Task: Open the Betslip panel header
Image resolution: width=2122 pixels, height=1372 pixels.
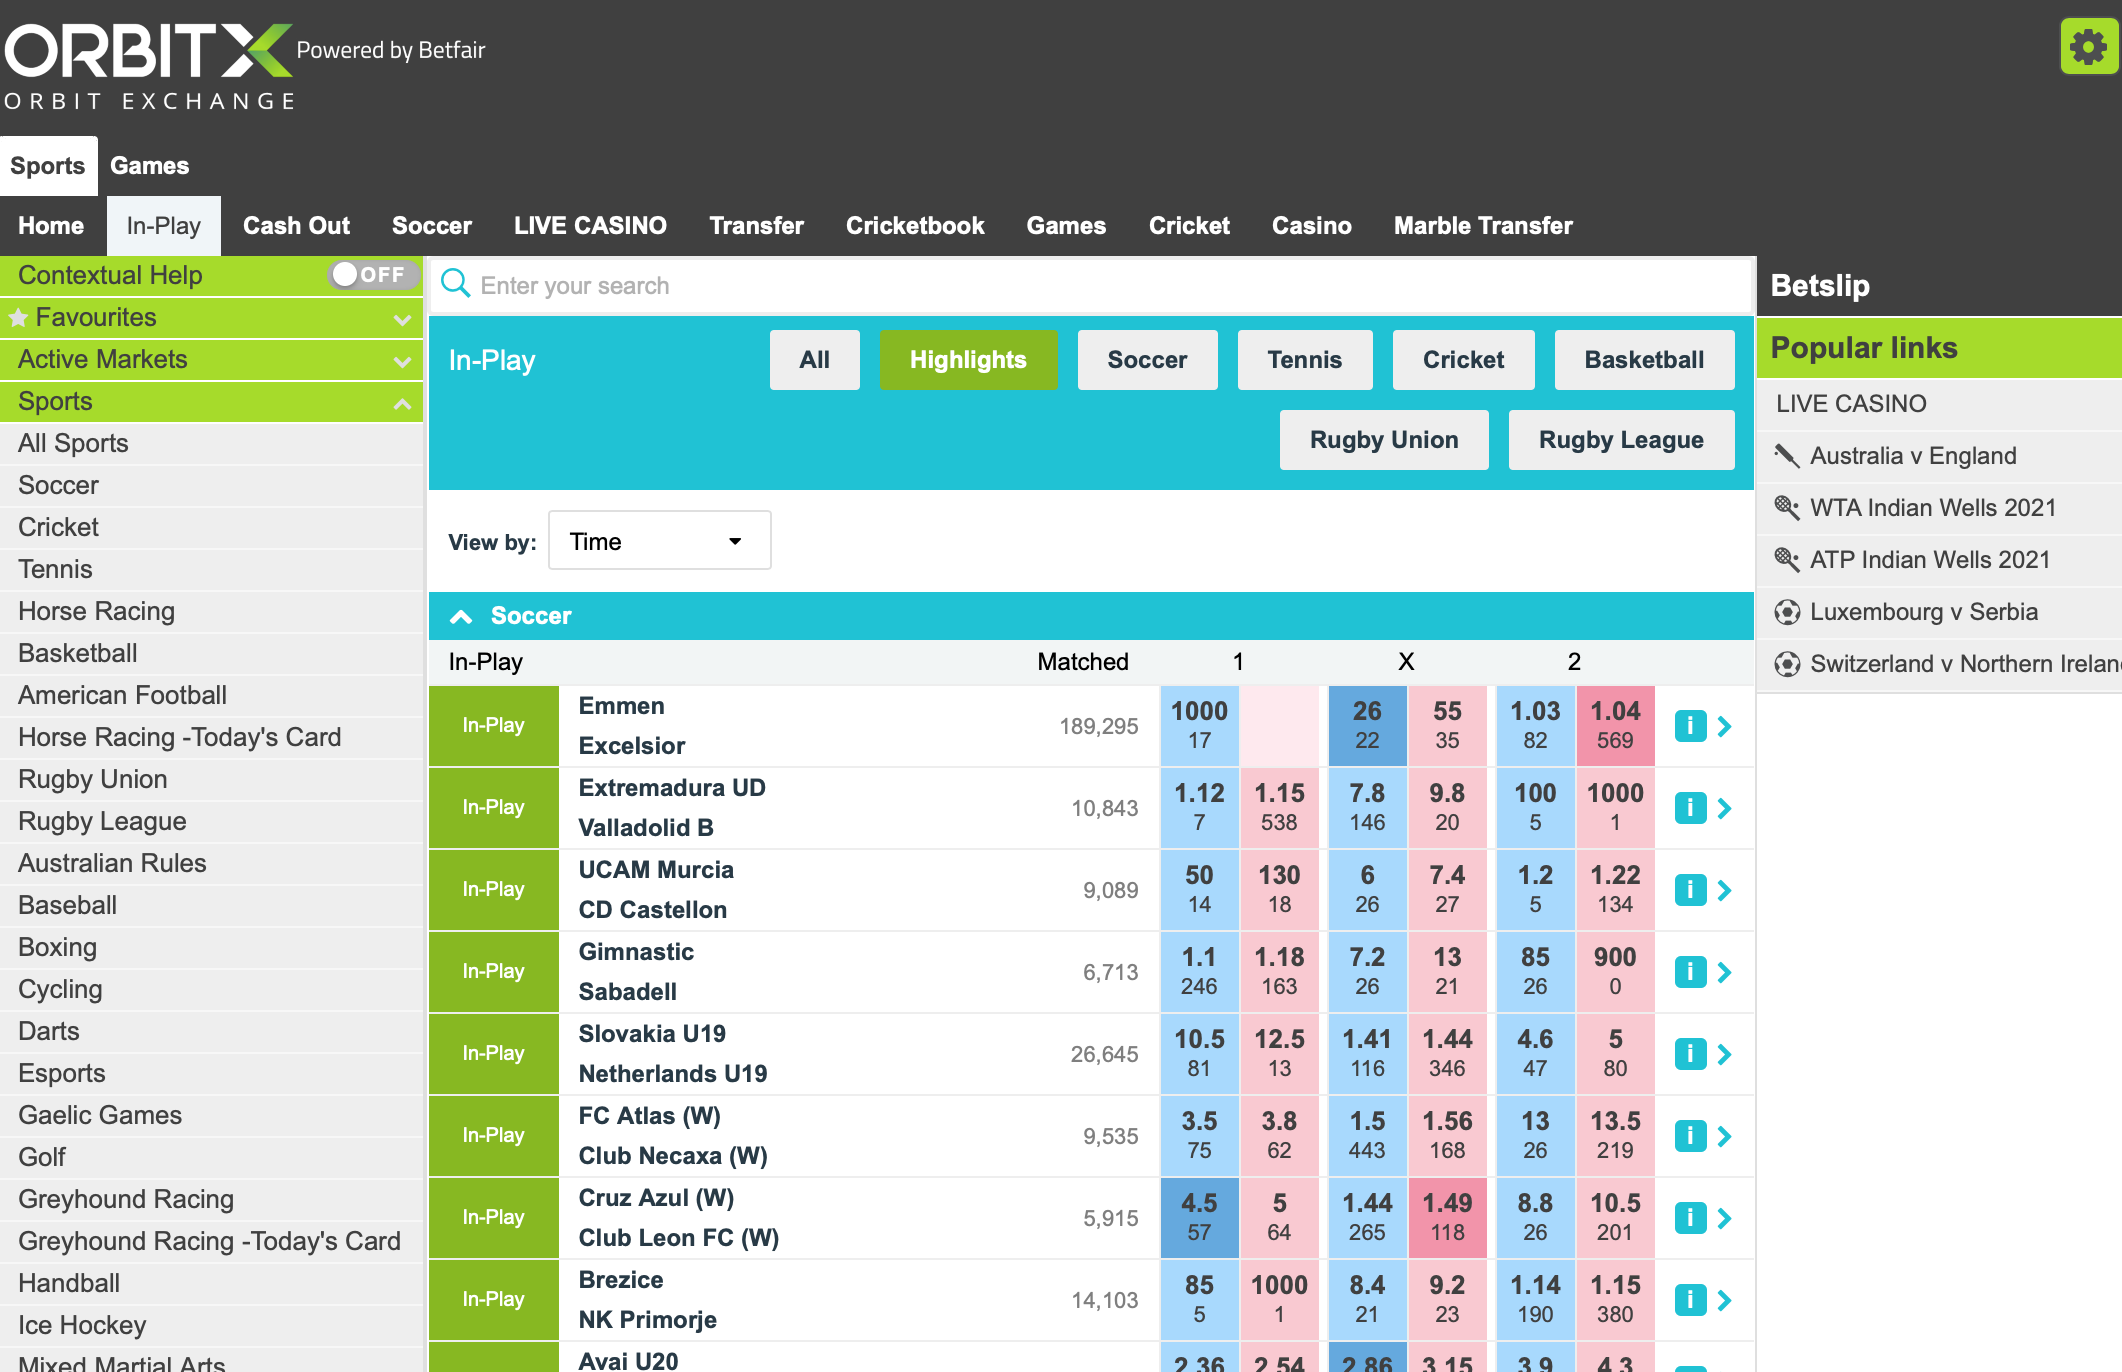Action: coord(1939,286)
